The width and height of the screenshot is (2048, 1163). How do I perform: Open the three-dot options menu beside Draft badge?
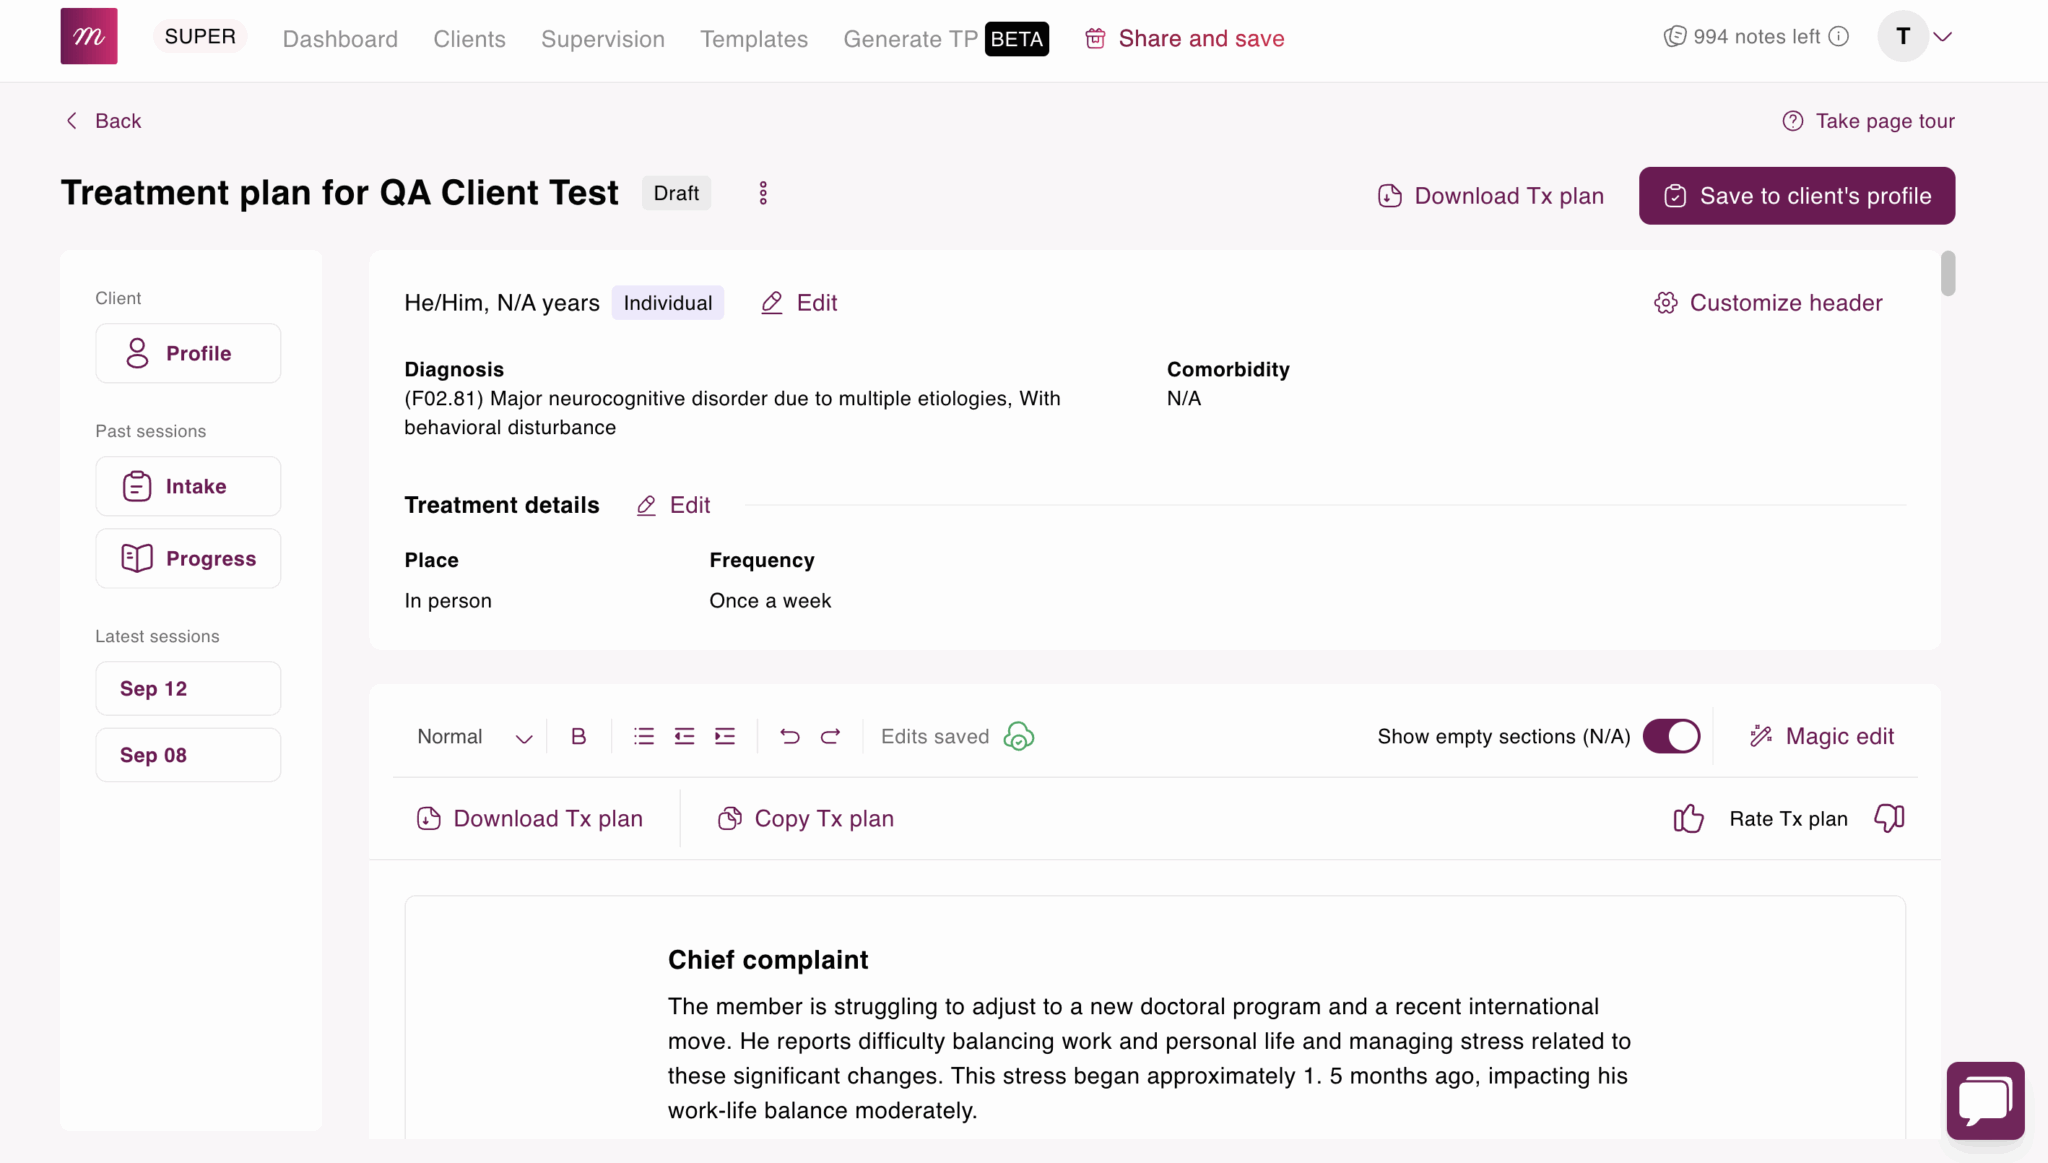(762, 192)
